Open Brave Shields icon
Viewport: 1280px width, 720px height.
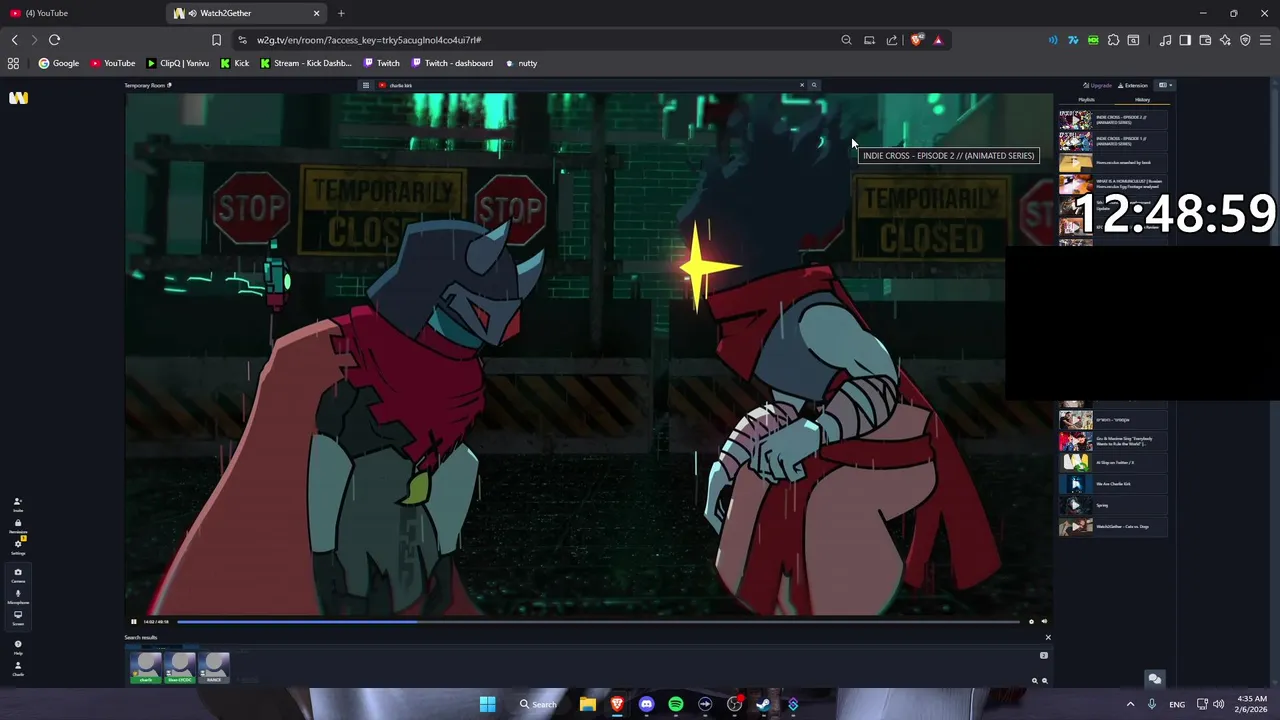pos(916,40)
